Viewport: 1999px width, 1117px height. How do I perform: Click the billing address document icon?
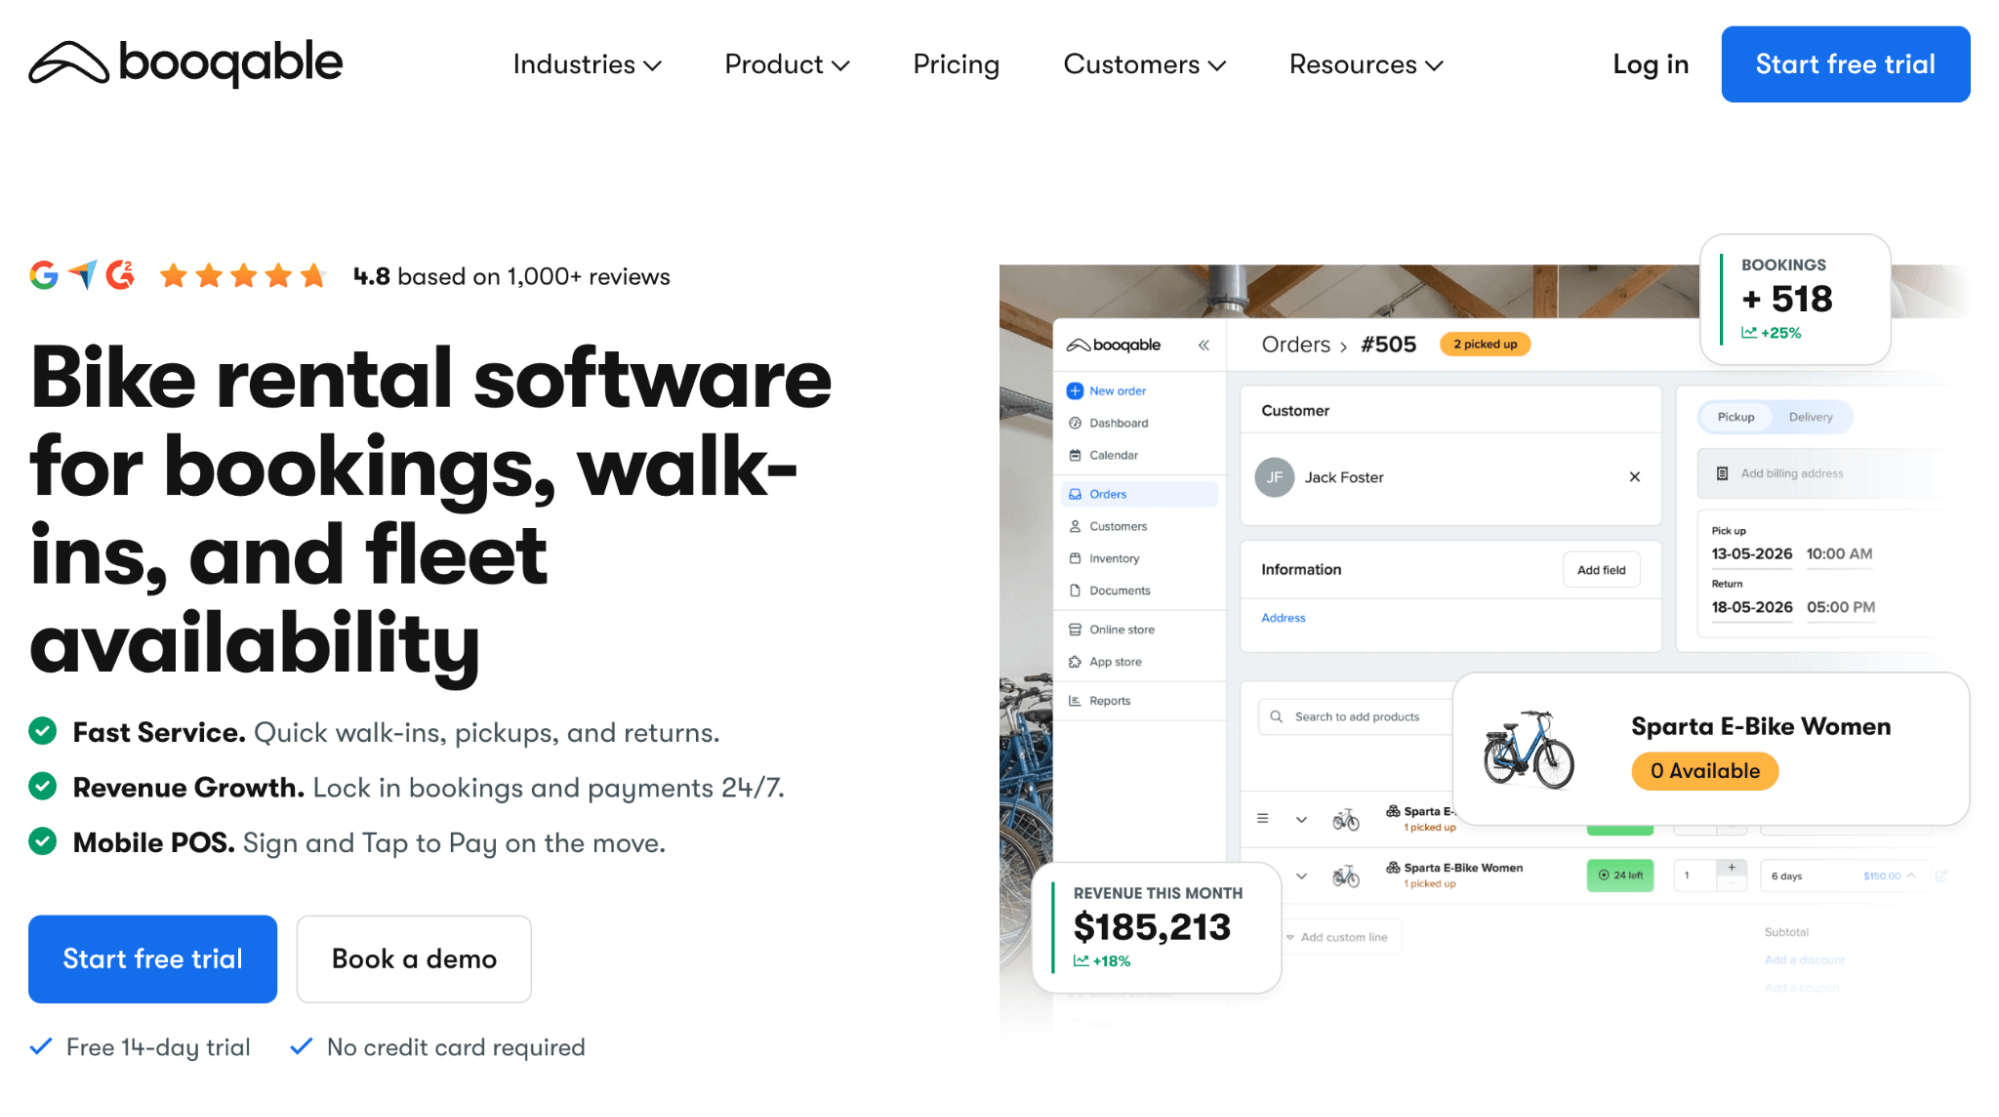click(x=1722, y=473)
